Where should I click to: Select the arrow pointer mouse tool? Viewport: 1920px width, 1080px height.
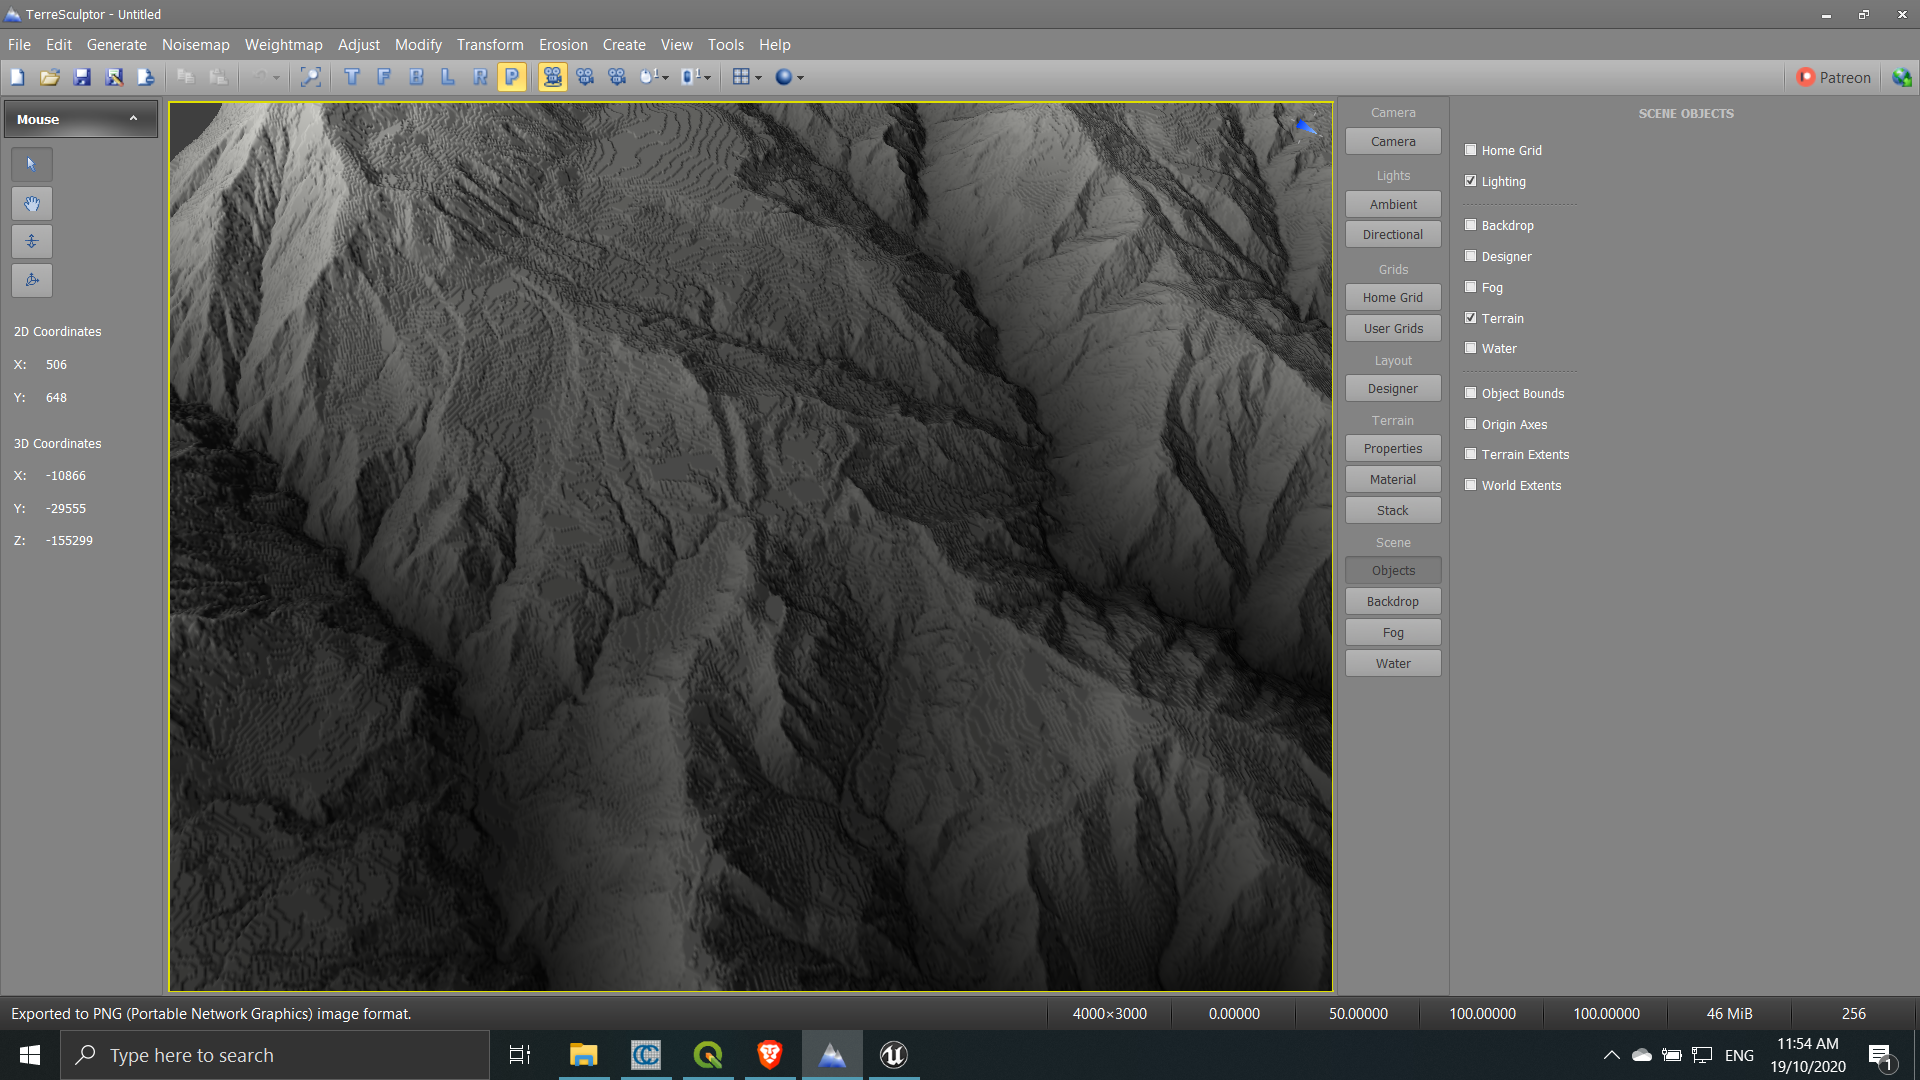point(31,164)
